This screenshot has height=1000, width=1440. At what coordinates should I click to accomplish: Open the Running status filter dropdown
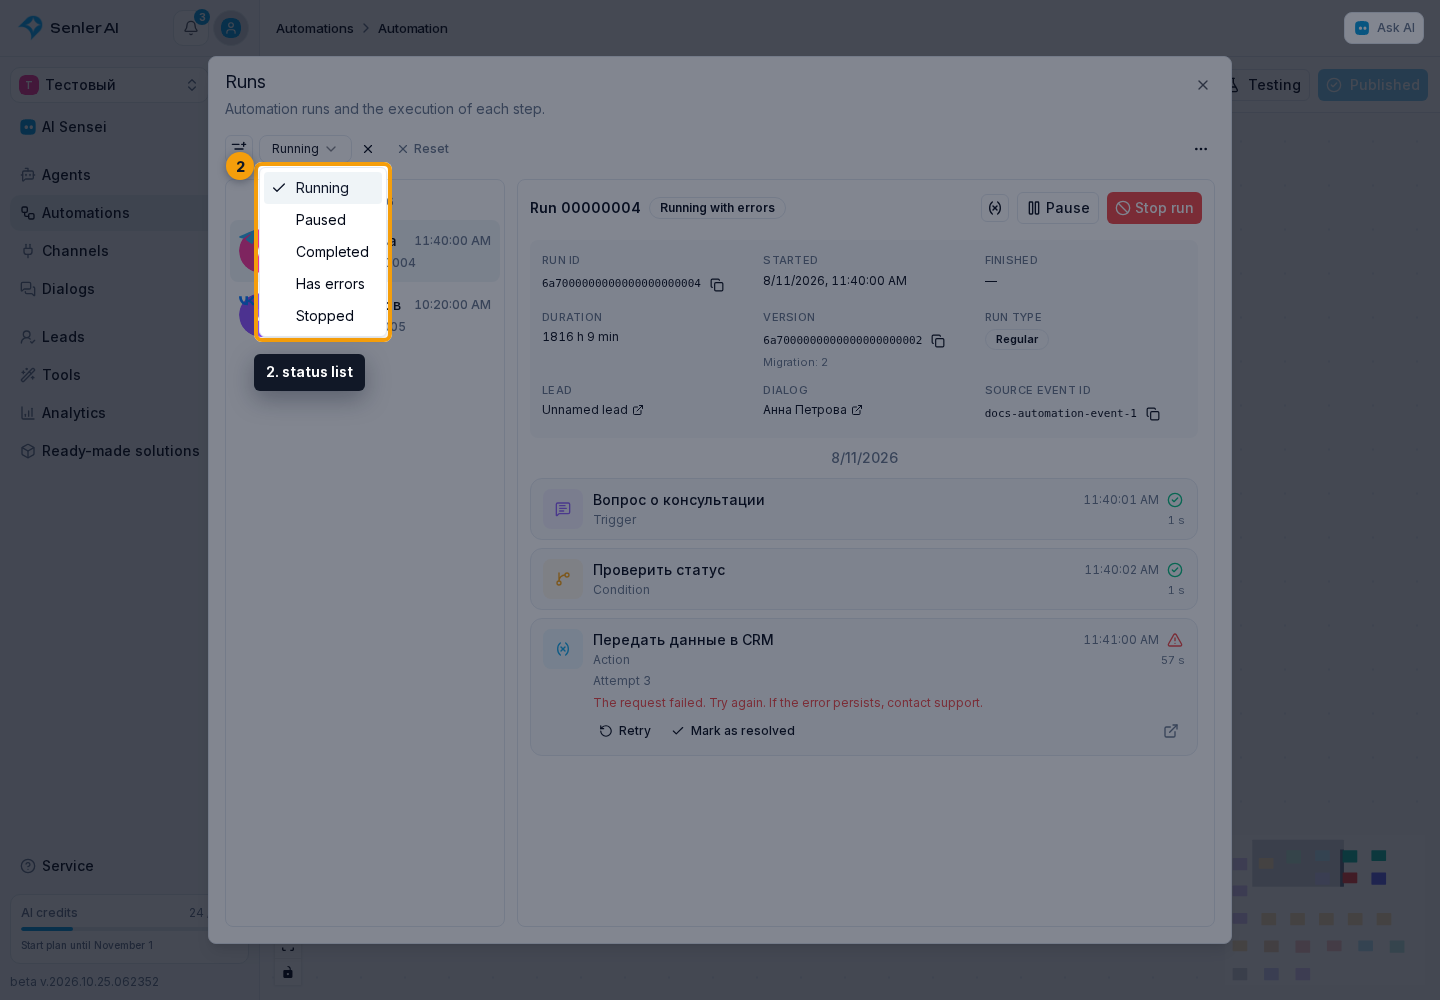305,149
